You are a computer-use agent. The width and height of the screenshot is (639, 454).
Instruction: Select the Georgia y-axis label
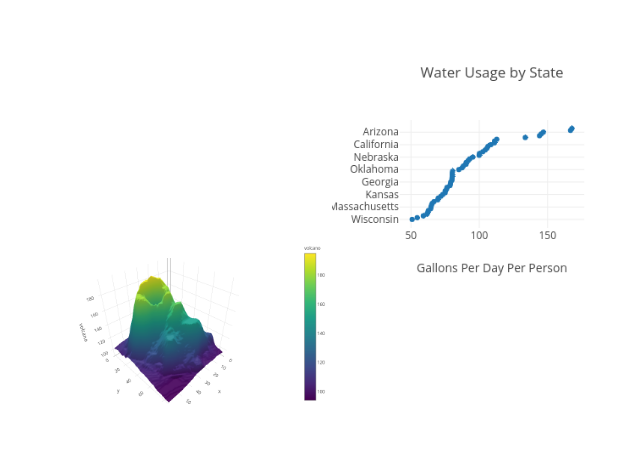[x=380, y=182]
